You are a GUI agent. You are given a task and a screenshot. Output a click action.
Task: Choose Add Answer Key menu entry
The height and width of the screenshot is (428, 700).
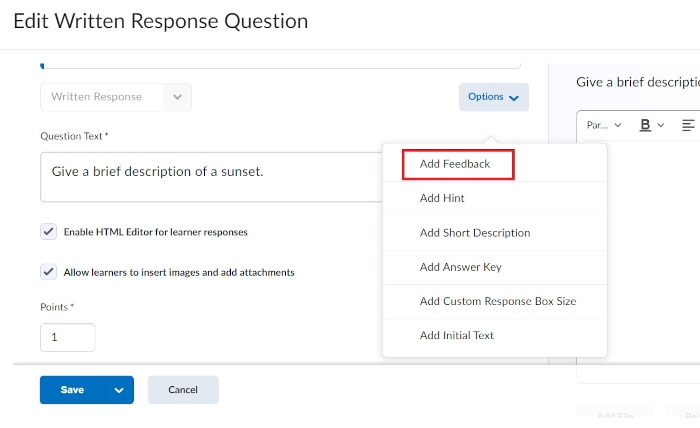(x=461, y=267)
